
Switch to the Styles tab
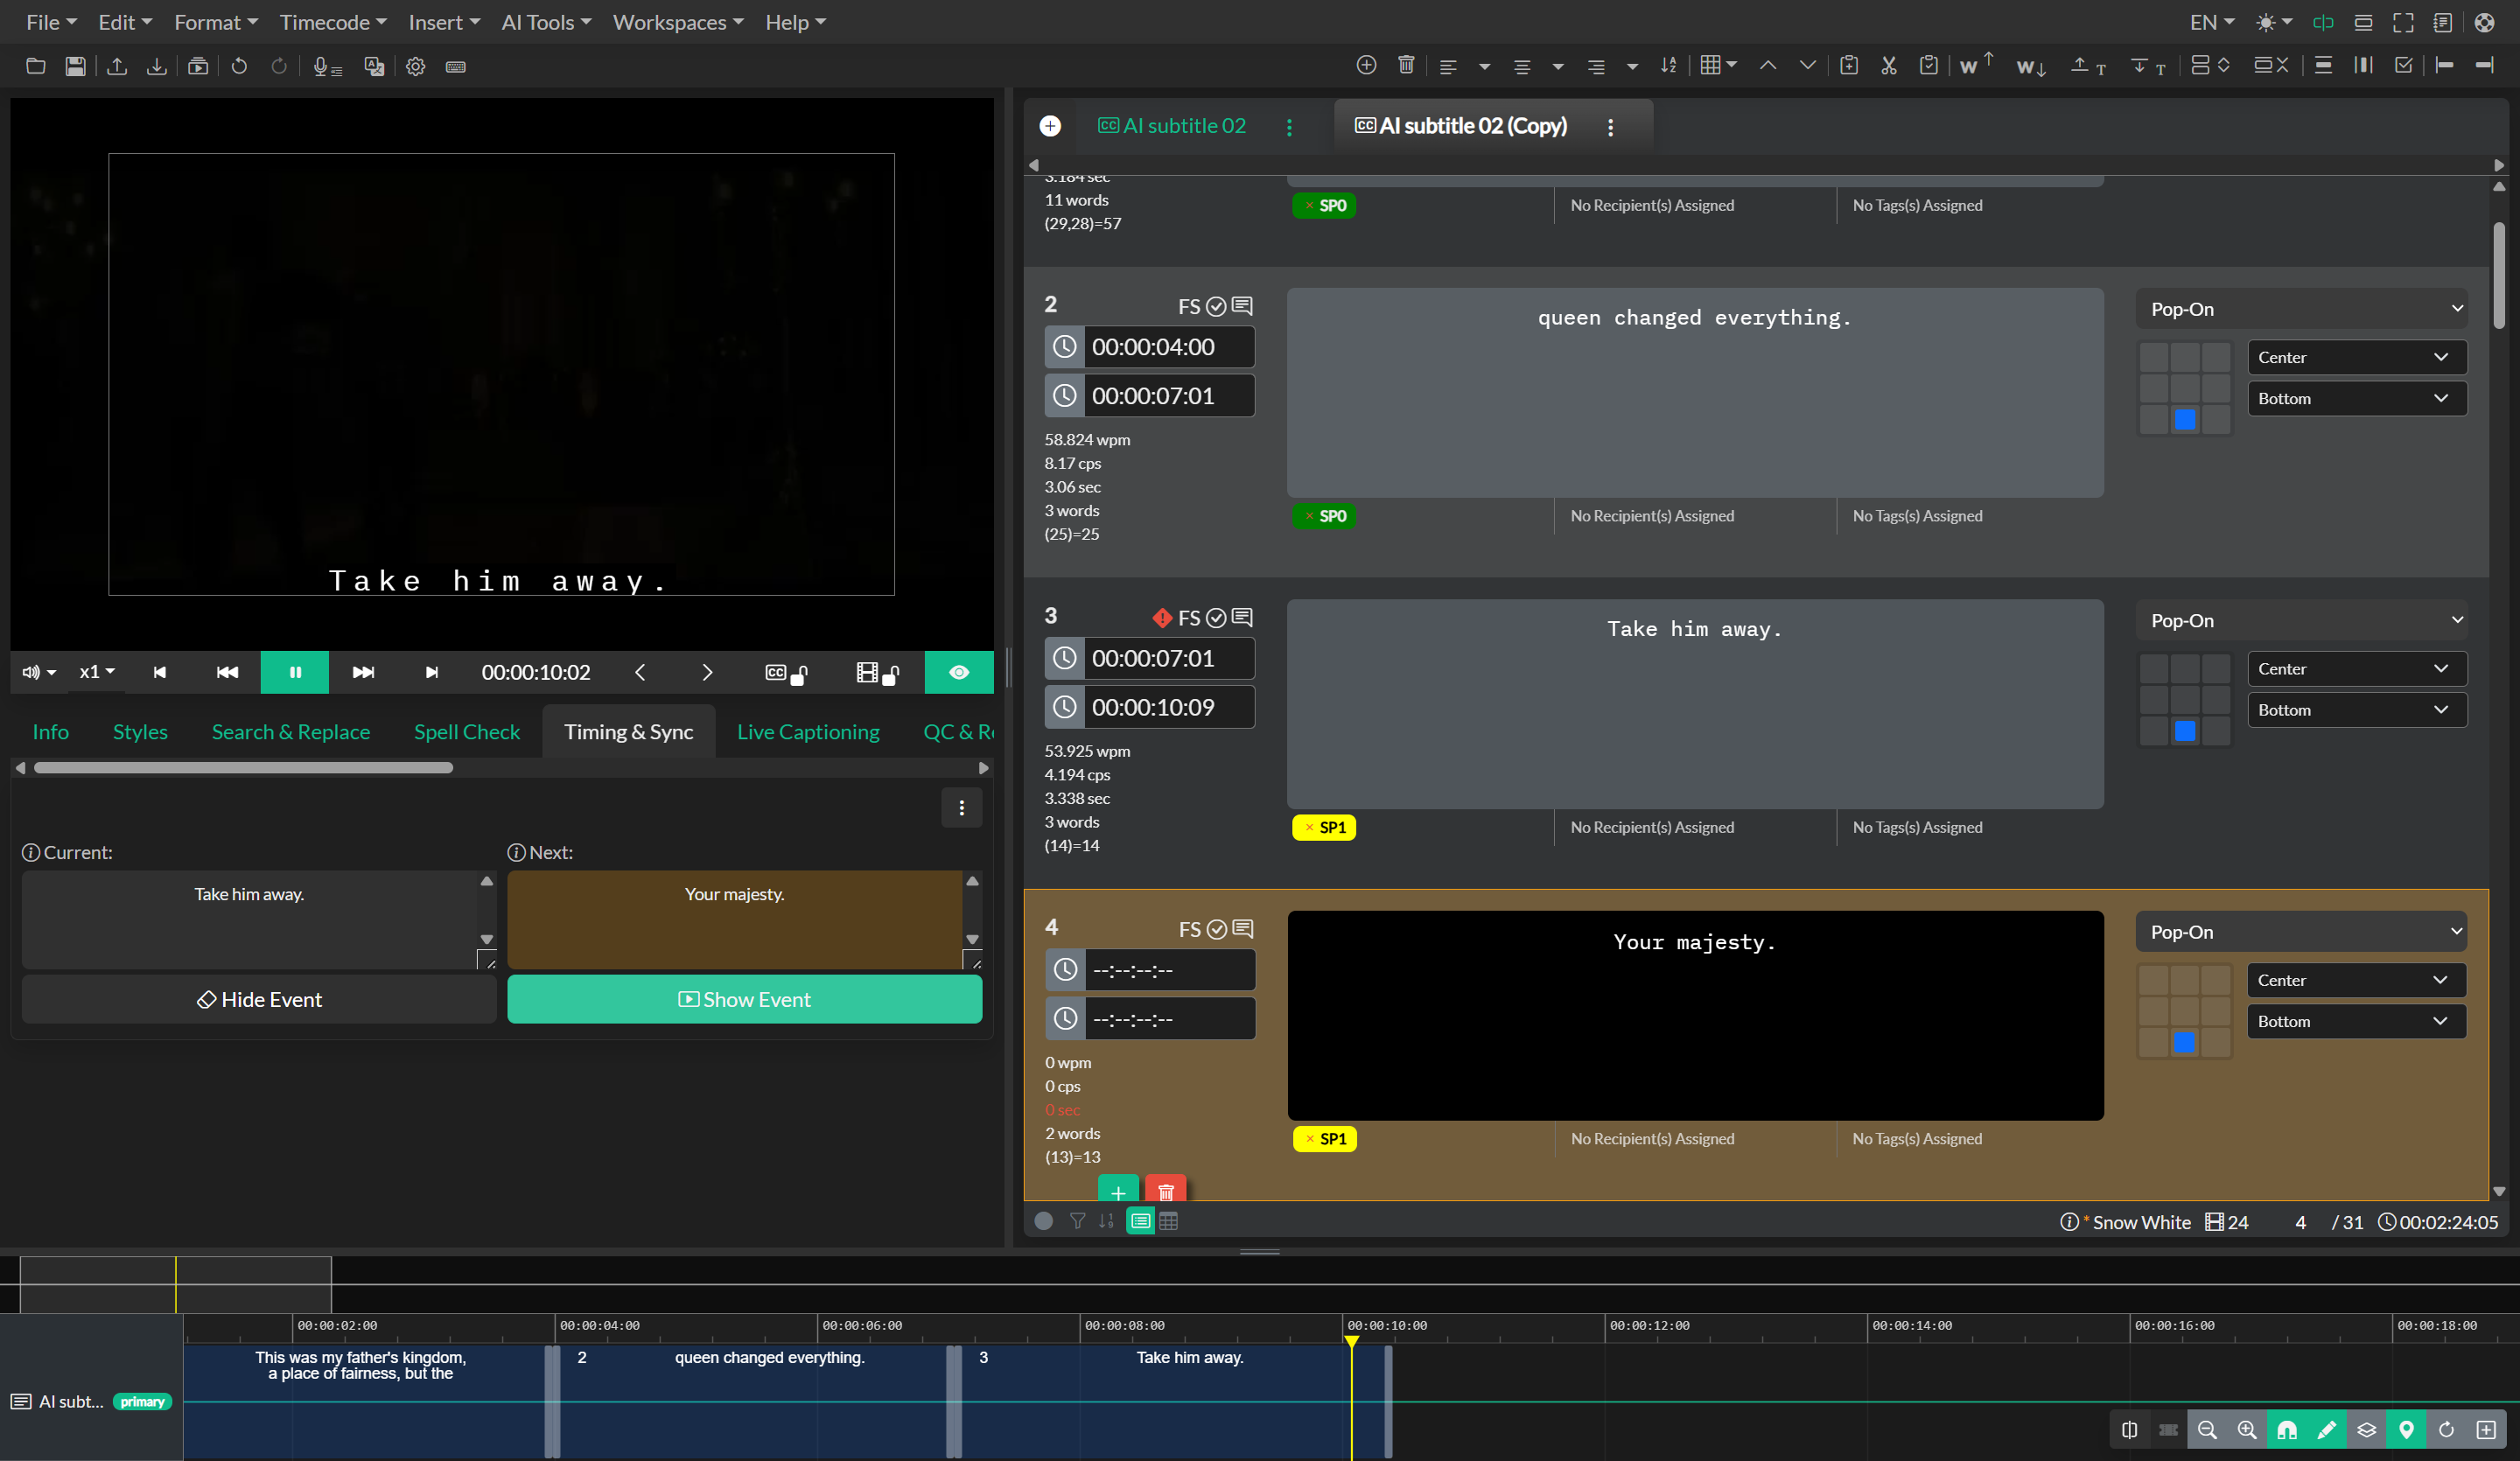coord(140,732)
